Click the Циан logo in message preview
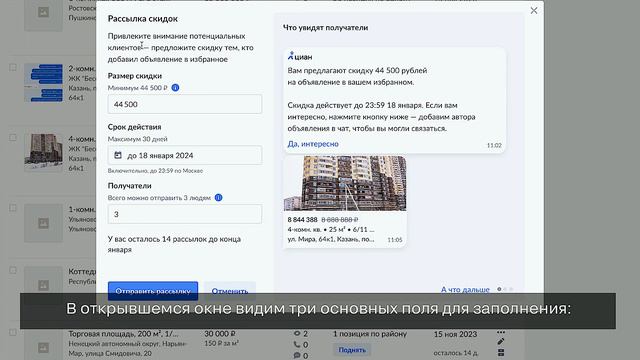This screenshot has height=360, width=640. pyautogui.click(x=300, y=57)
